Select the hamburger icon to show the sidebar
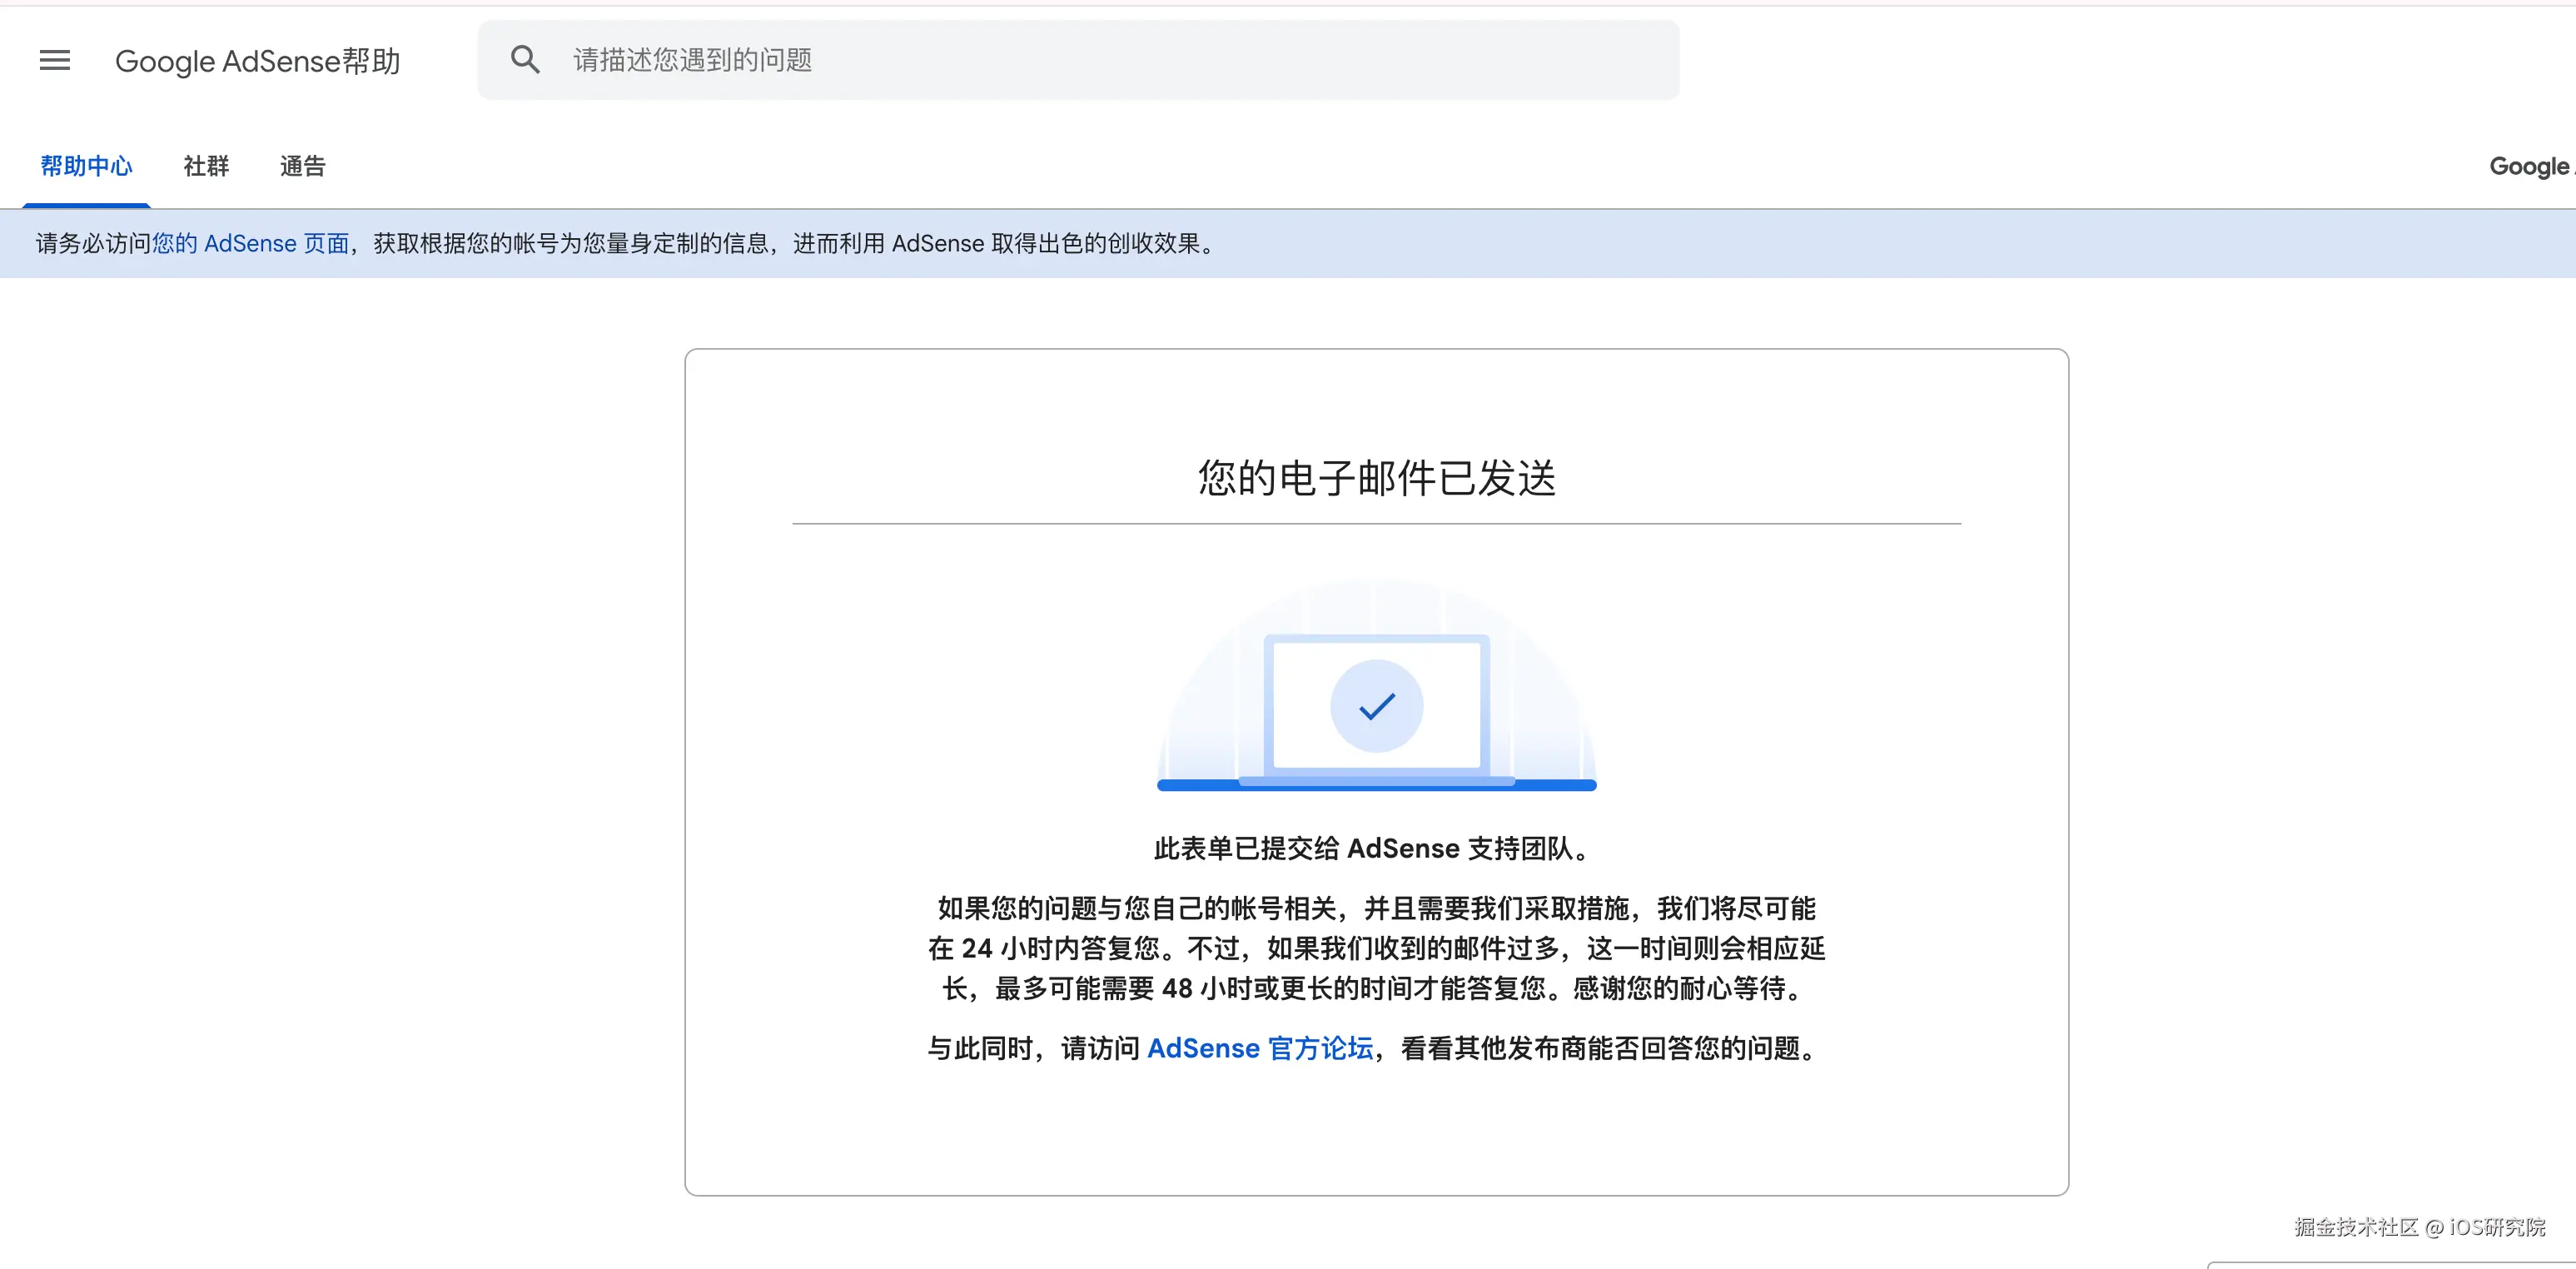 [x=54, y=60]
